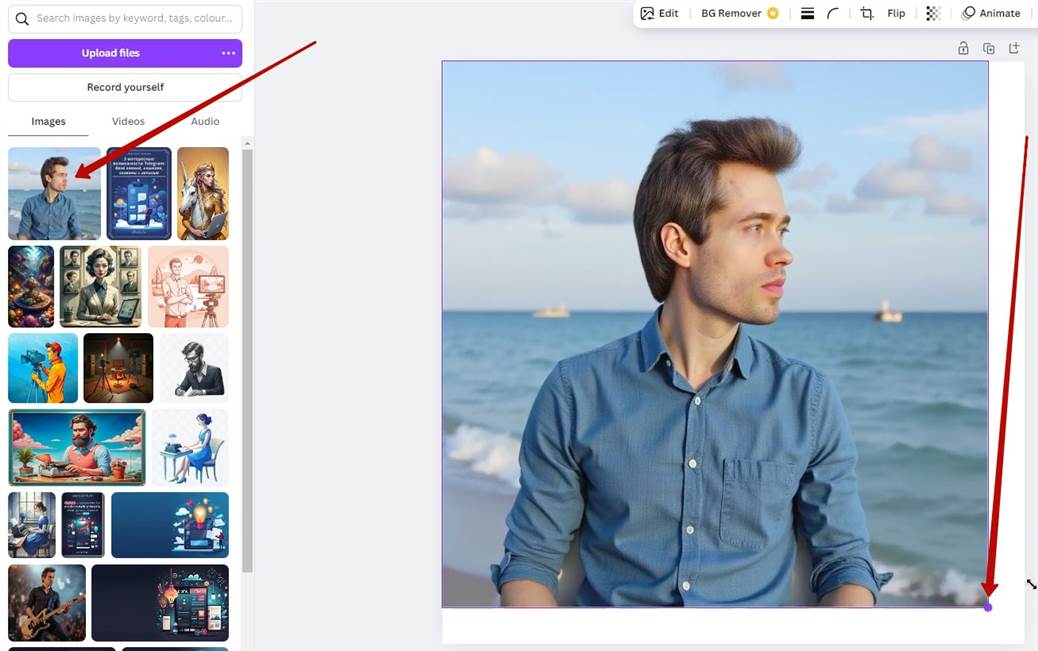Open the Edit image tool
1038x651 pixels.
pyautogui.click(x=659, y=13)
